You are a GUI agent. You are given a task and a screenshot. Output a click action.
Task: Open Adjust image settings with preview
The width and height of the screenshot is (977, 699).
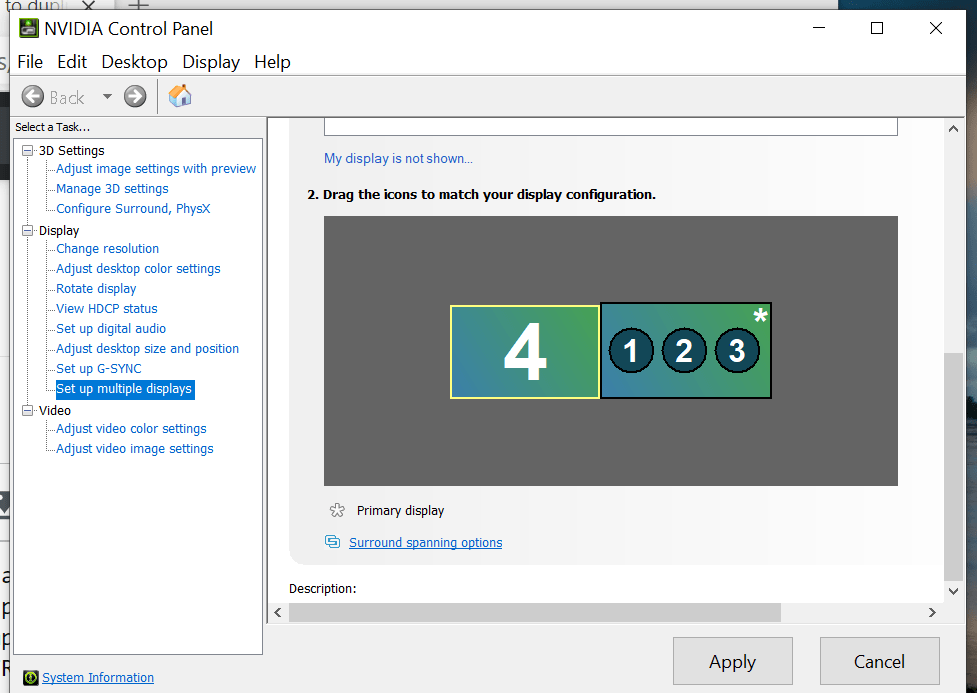coord(156,169)
